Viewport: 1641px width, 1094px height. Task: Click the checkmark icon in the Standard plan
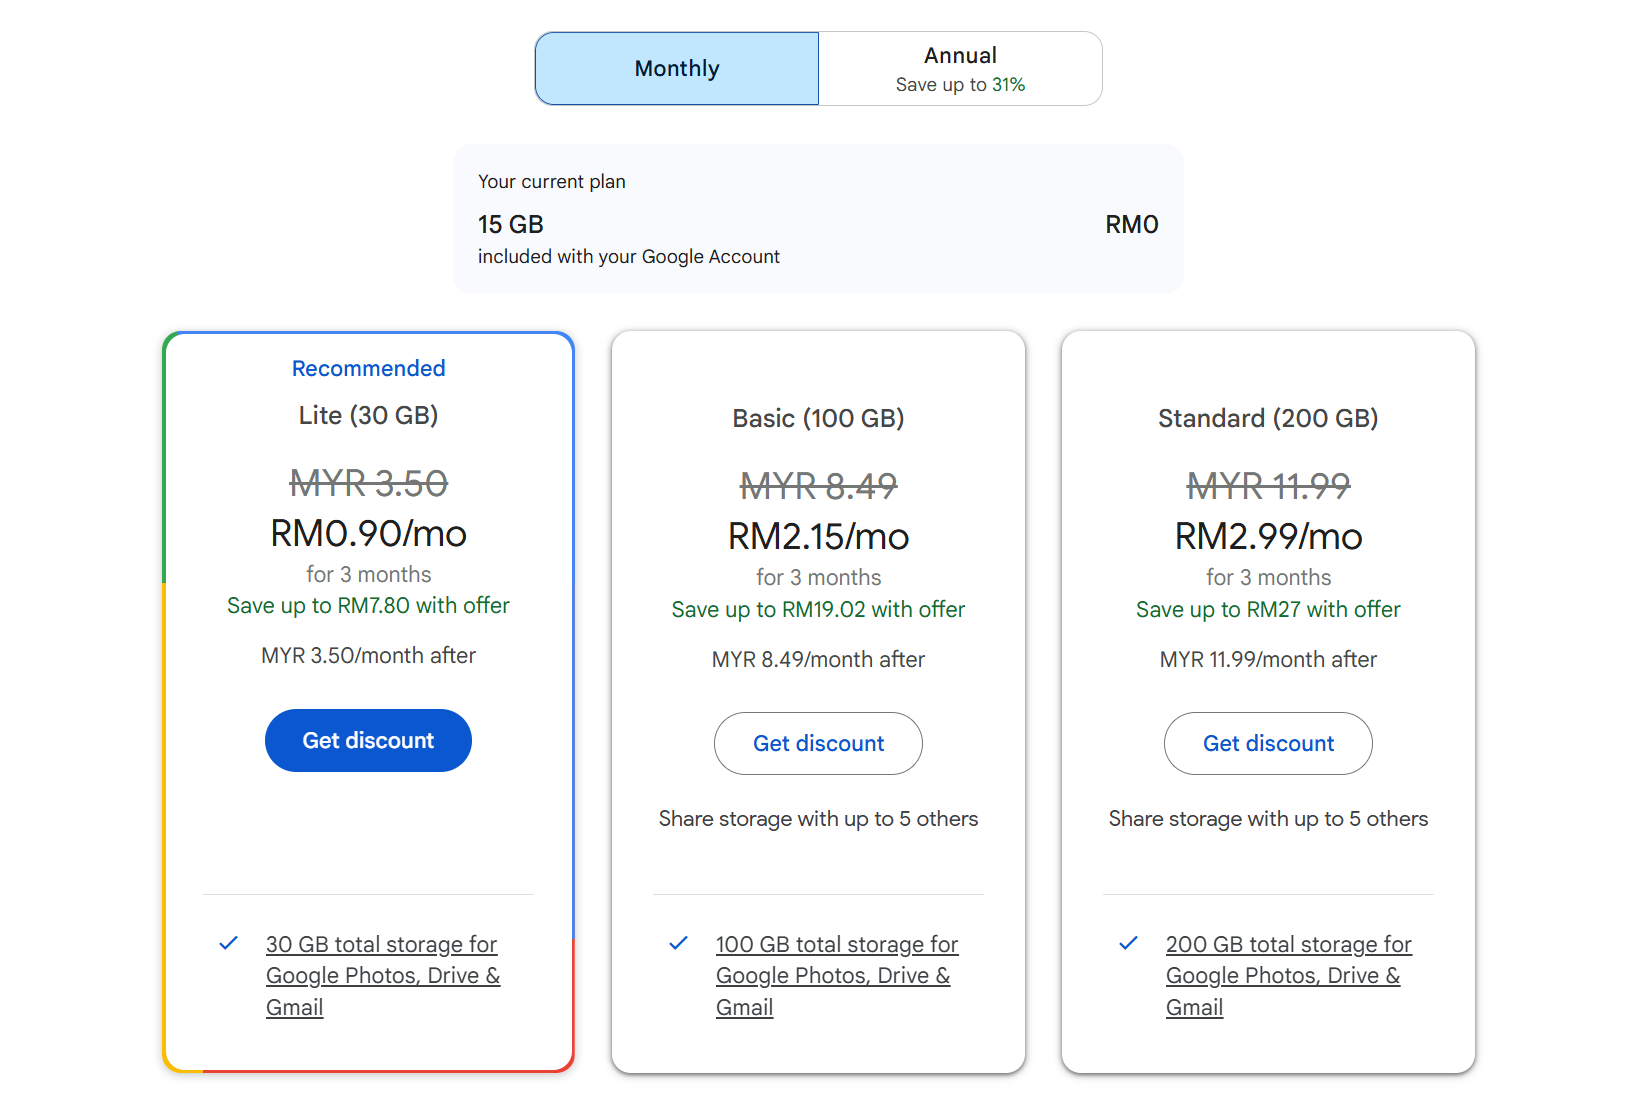click(1129, 943)
